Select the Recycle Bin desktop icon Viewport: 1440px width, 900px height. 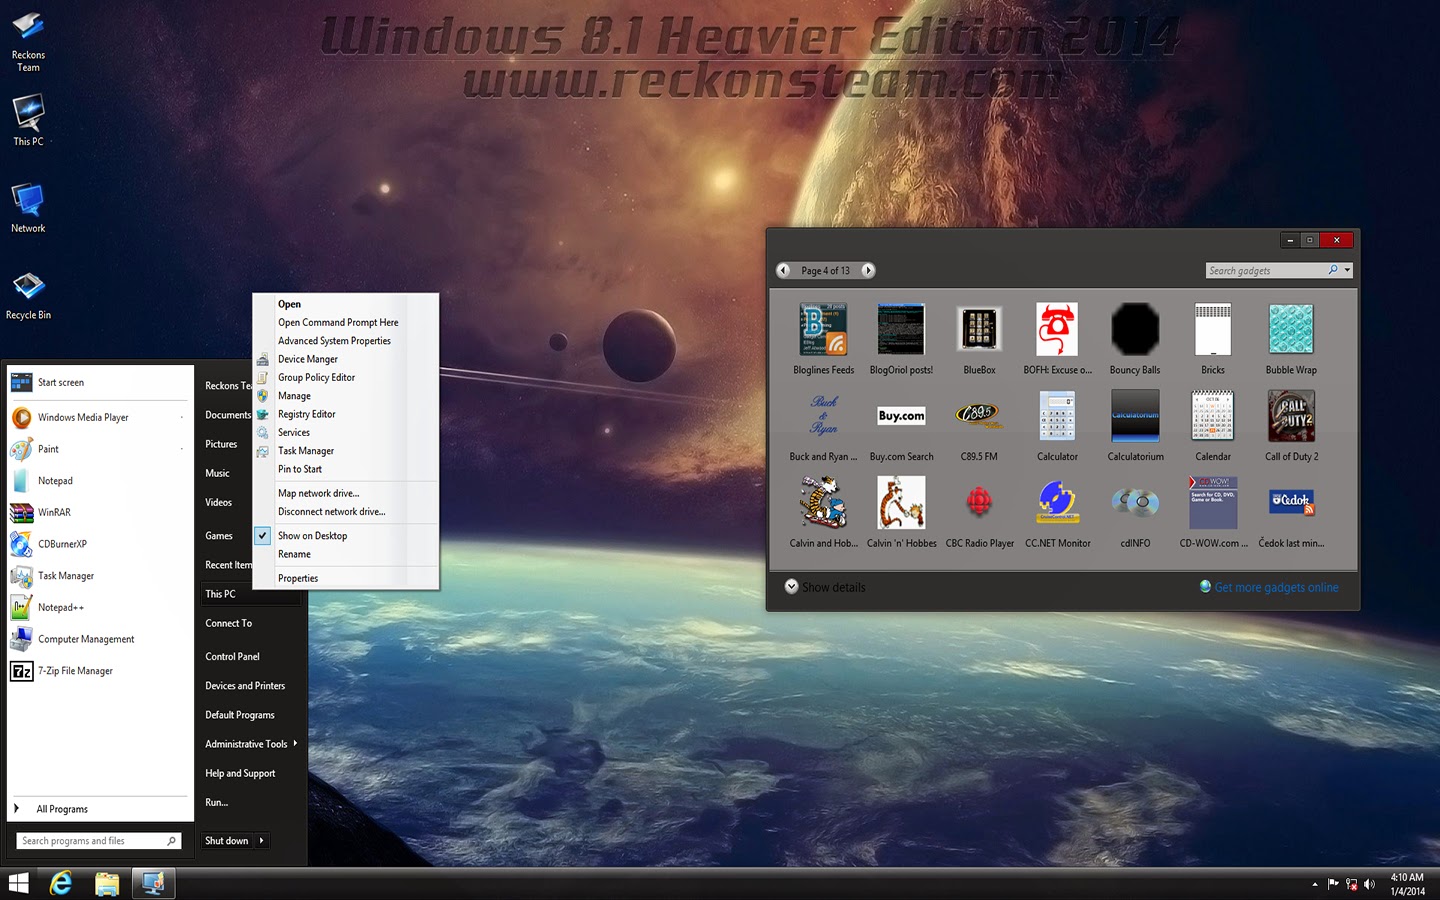tap(28, 294)
